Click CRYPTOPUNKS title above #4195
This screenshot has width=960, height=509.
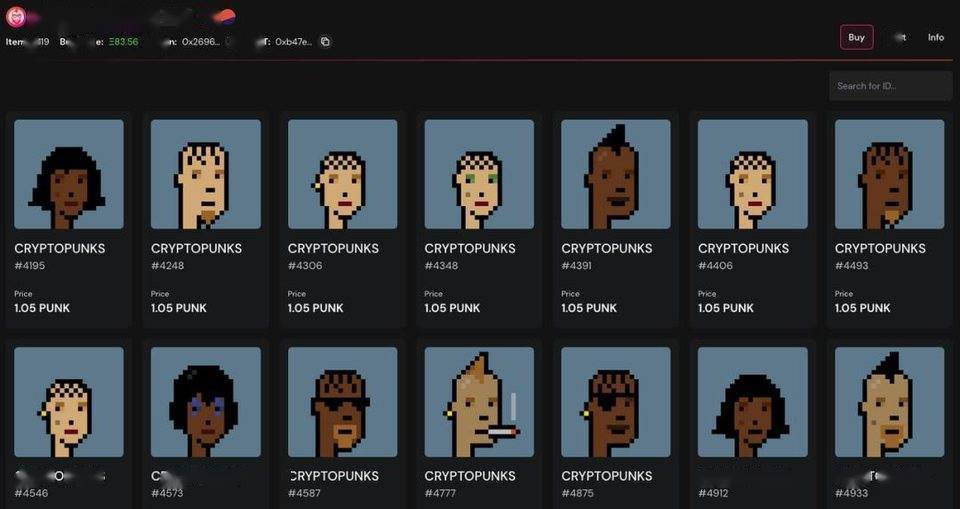pos(59,249)
